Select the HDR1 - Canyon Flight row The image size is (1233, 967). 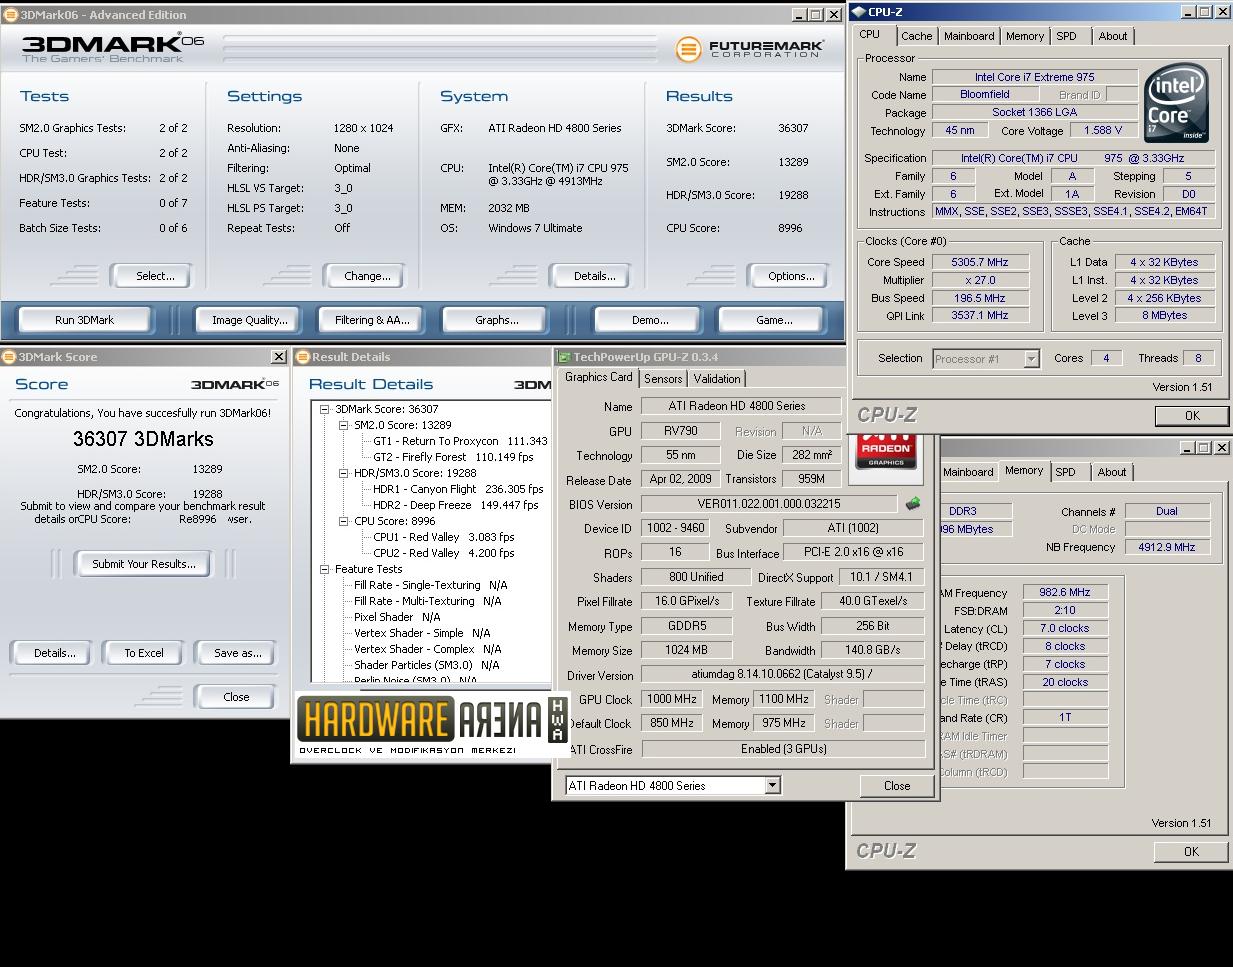click(458, 489)
